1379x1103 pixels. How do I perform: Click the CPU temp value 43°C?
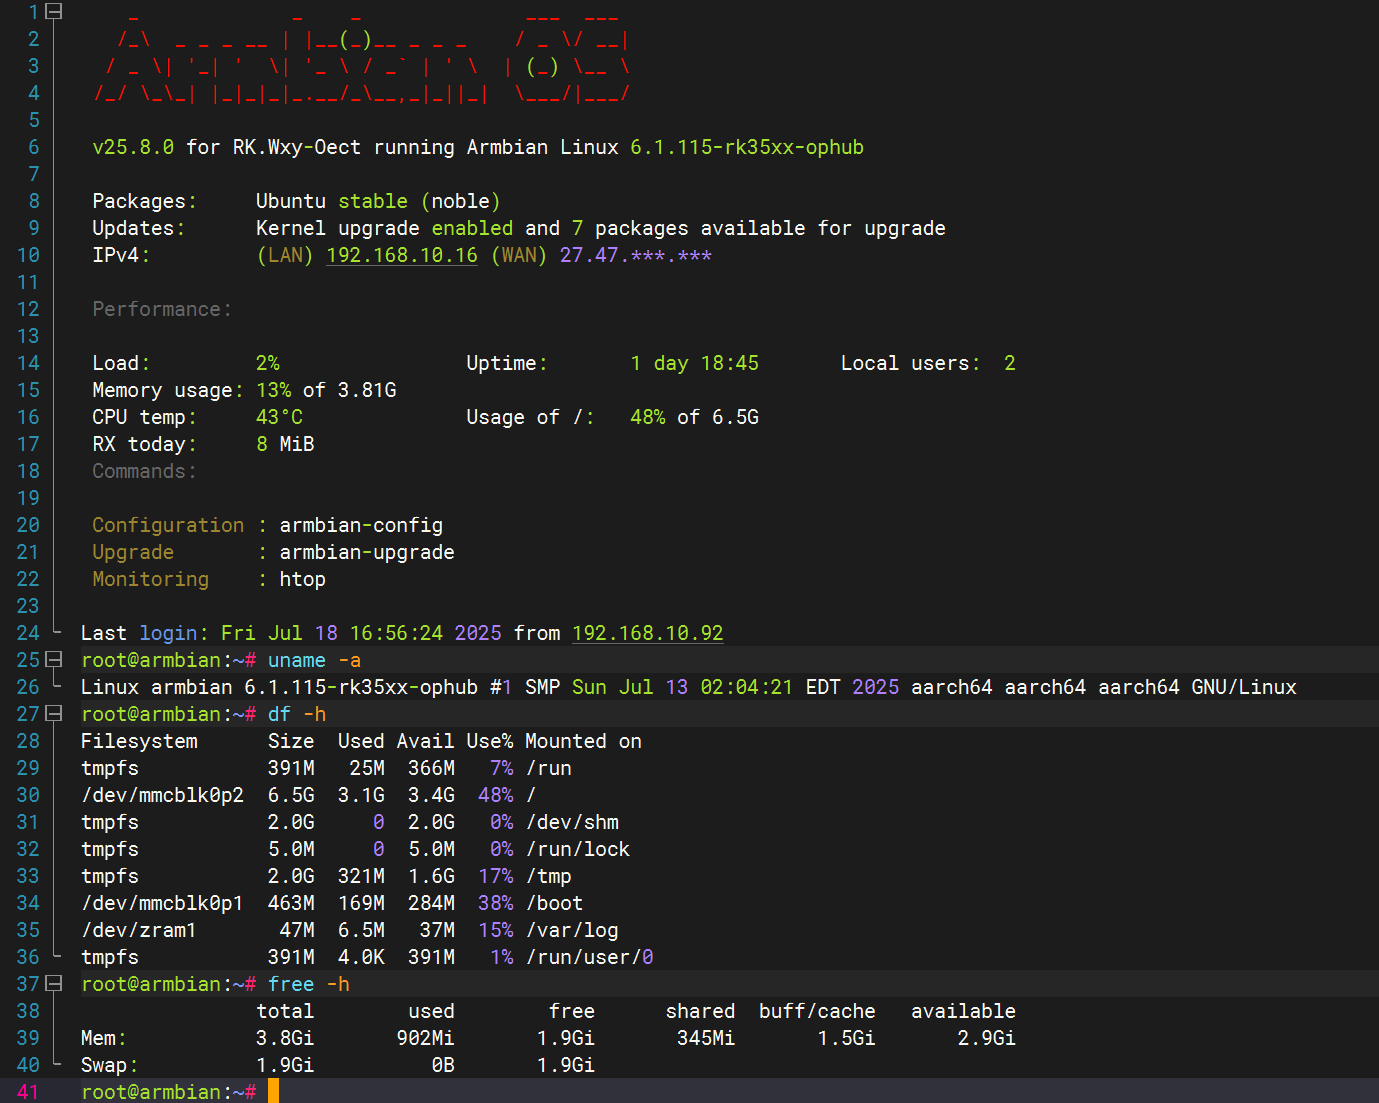[279, 418]
